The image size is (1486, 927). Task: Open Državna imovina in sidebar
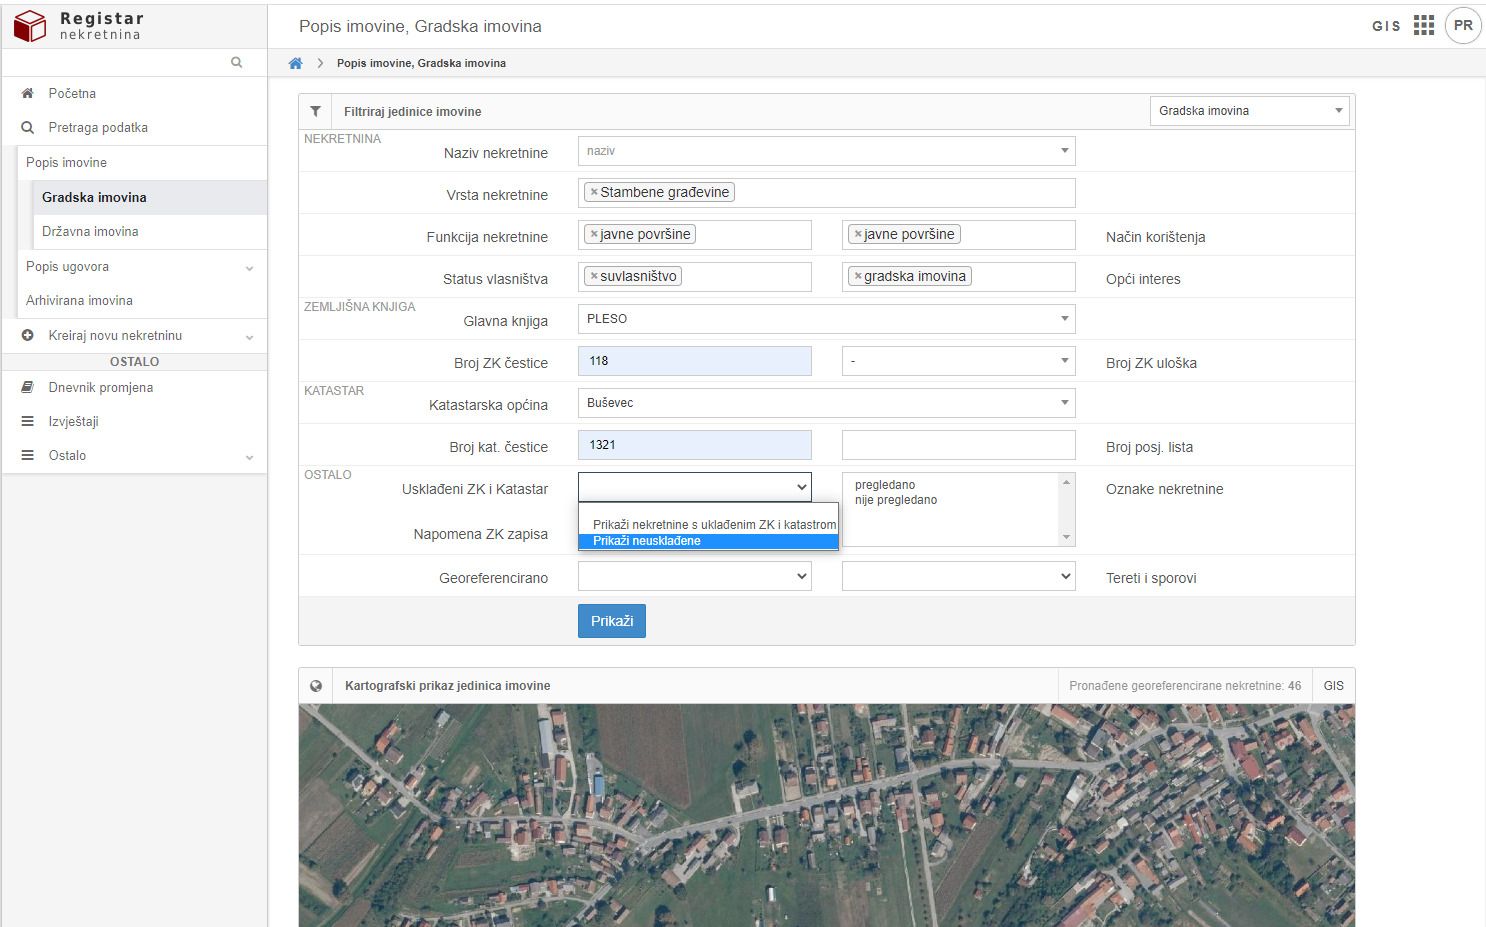coord(90,231)
